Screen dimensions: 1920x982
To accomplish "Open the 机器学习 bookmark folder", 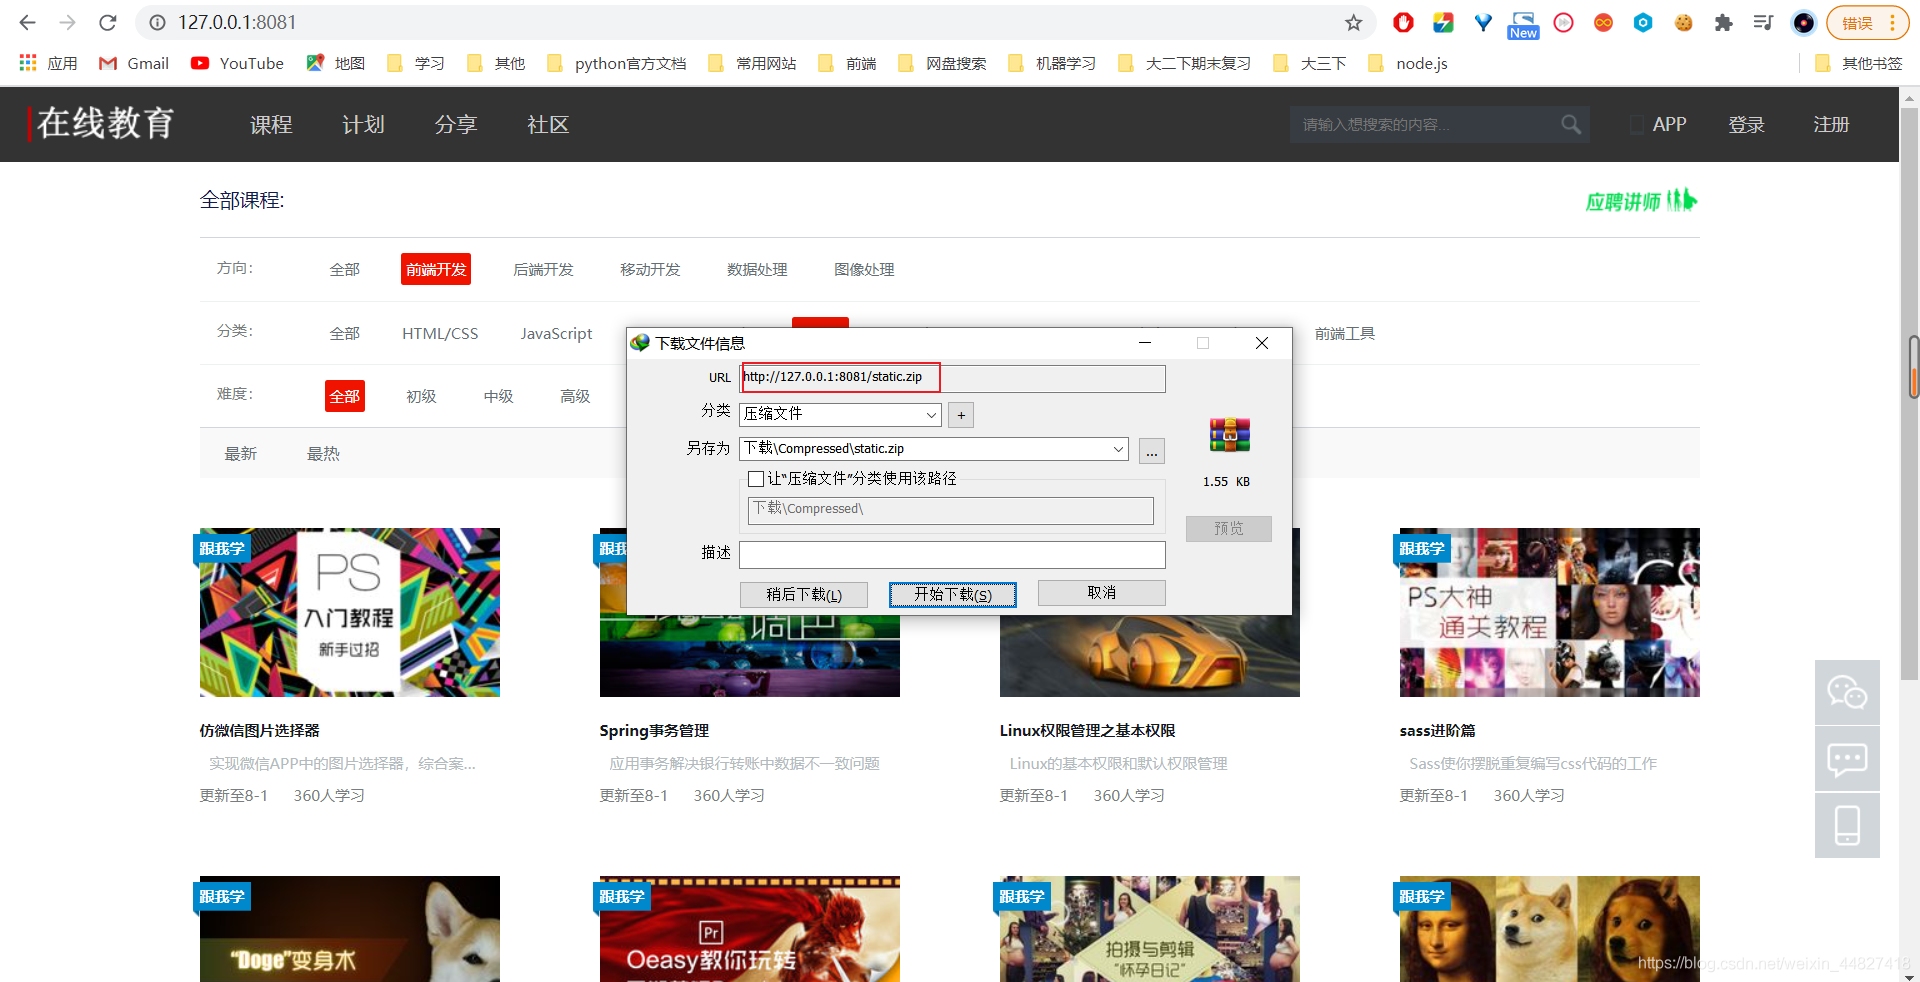I will (1052, 63).
